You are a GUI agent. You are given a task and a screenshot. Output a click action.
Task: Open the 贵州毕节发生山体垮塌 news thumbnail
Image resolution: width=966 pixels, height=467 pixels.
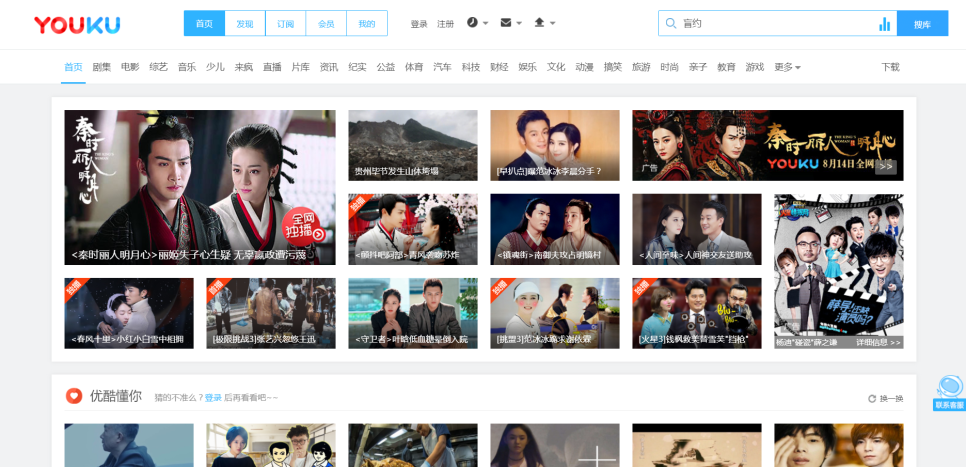click(413, 145)
